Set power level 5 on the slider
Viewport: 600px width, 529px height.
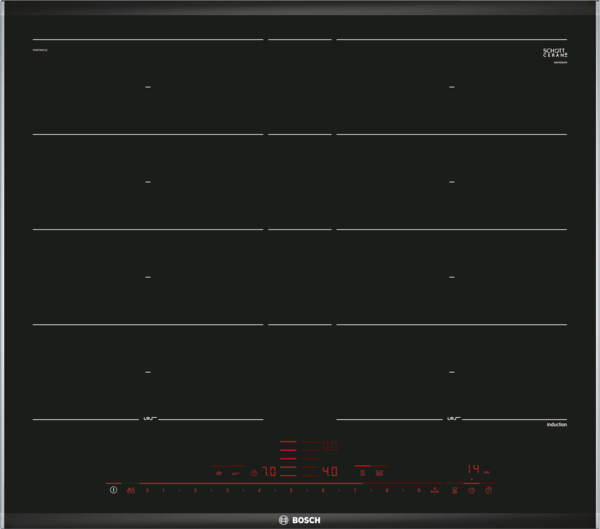(x=291, y=491)
